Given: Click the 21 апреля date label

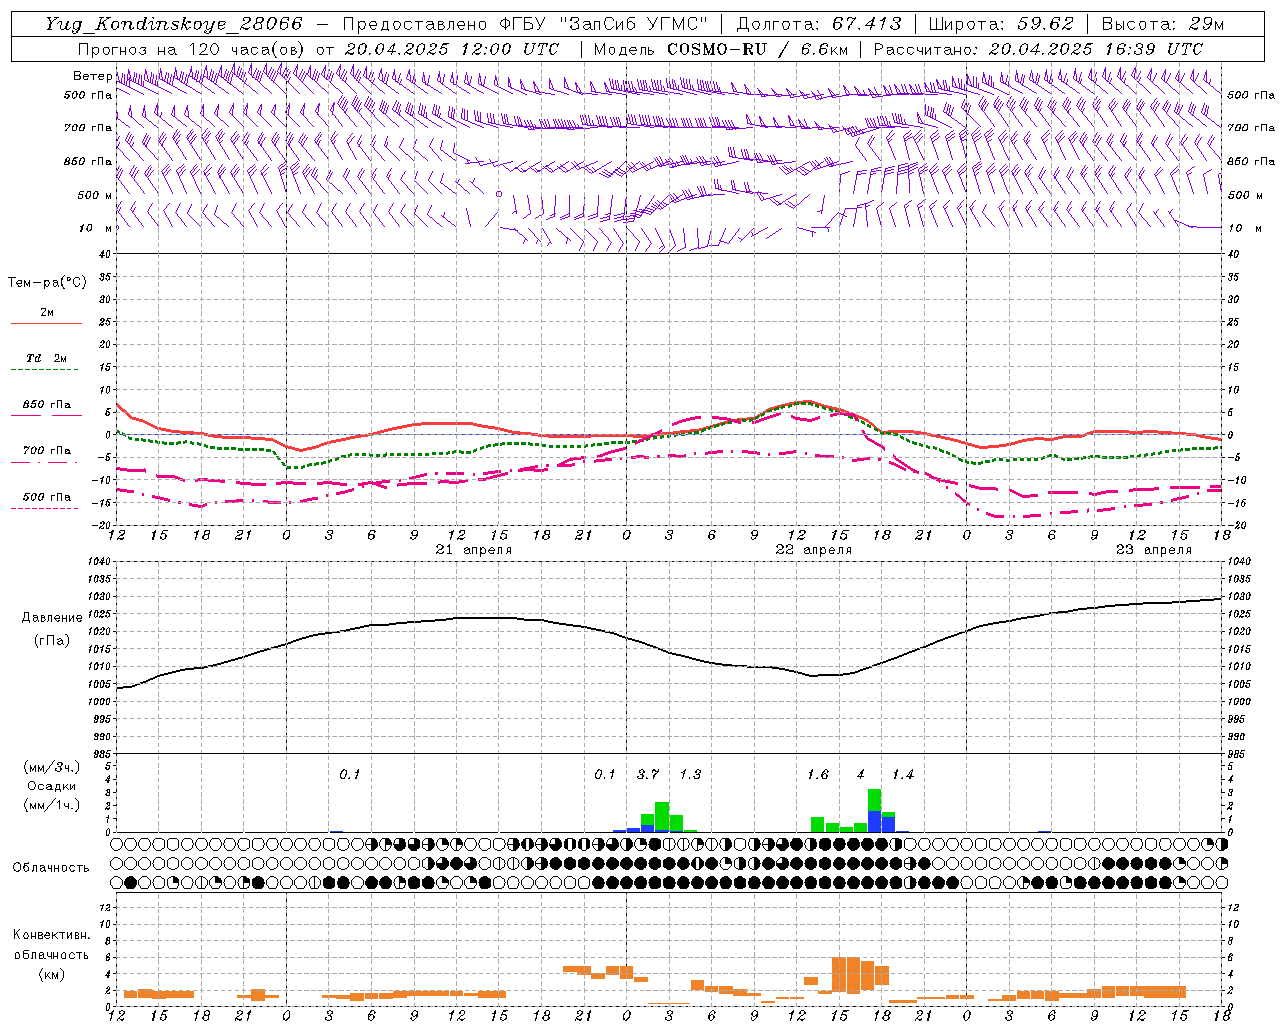Looking at the screenshot, I should [474, 550].
